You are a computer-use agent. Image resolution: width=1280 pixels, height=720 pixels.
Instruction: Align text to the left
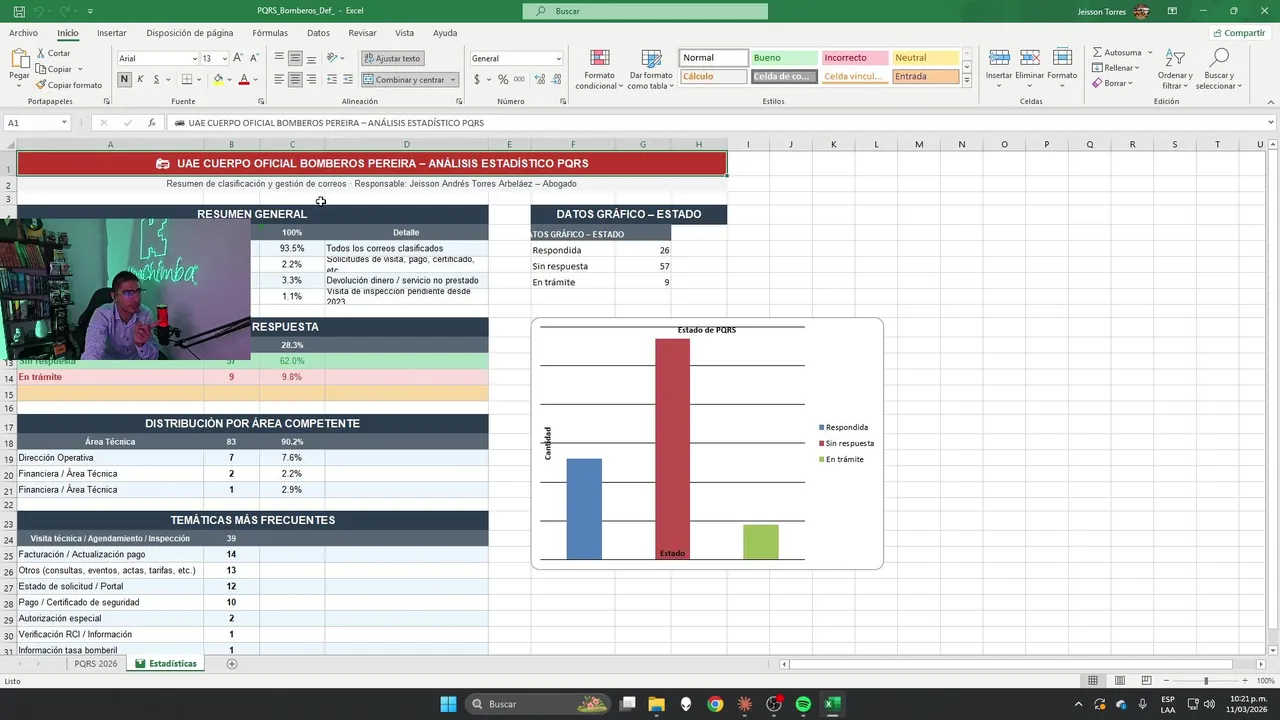(279, 79)
